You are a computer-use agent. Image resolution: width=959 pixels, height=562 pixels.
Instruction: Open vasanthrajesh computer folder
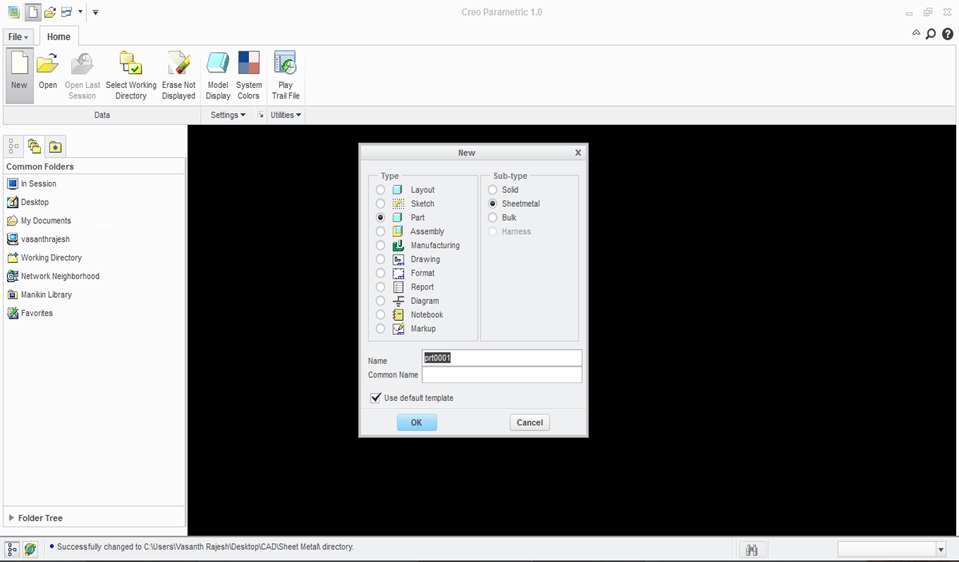(x=39, y=239)
